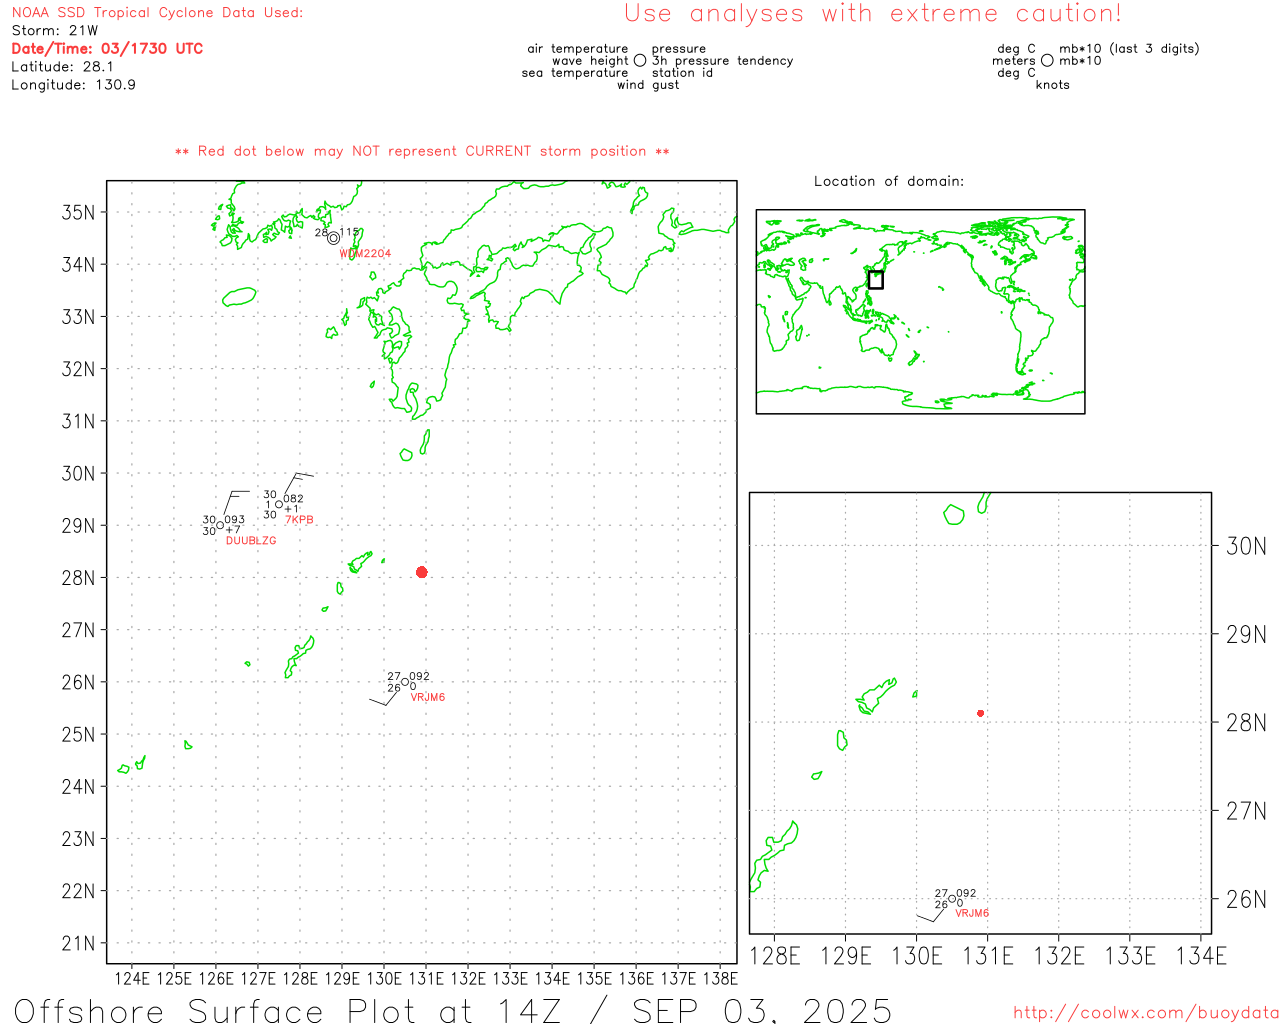Screen dimensions: 1280x1024
Task: Click 'Use analyses with extreme caution!' warning
Action: point(873,13)
